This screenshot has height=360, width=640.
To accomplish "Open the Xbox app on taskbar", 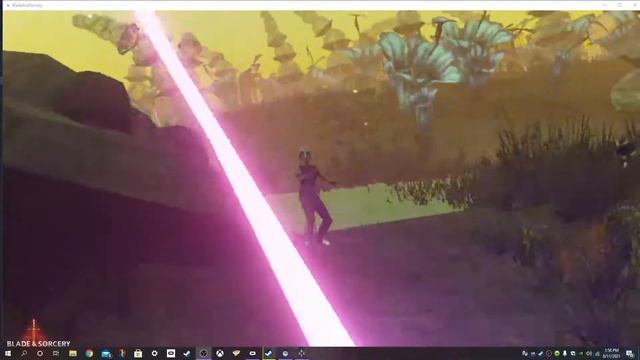I will point(220,353).
